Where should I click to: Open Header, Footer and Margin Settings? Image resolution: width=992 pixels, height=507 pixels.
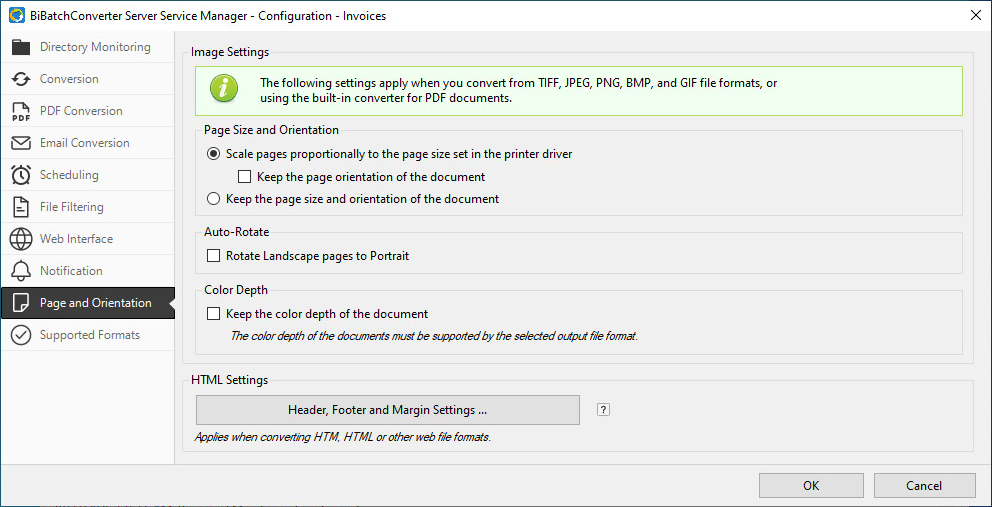point(387,410)
